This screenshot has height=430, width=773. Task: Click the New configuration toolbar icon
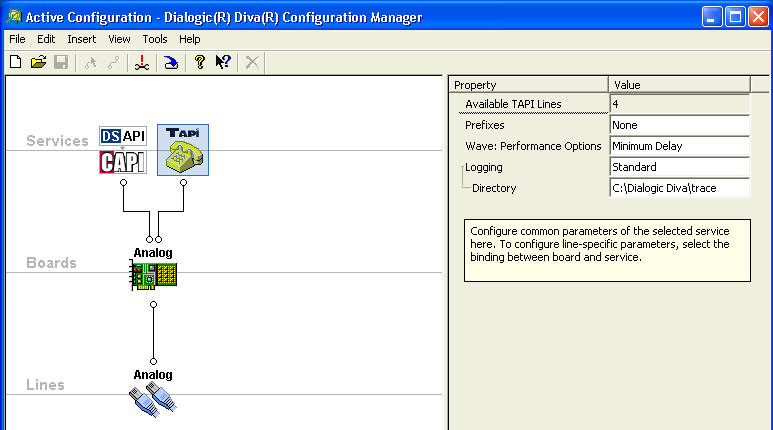coord(16,62)
